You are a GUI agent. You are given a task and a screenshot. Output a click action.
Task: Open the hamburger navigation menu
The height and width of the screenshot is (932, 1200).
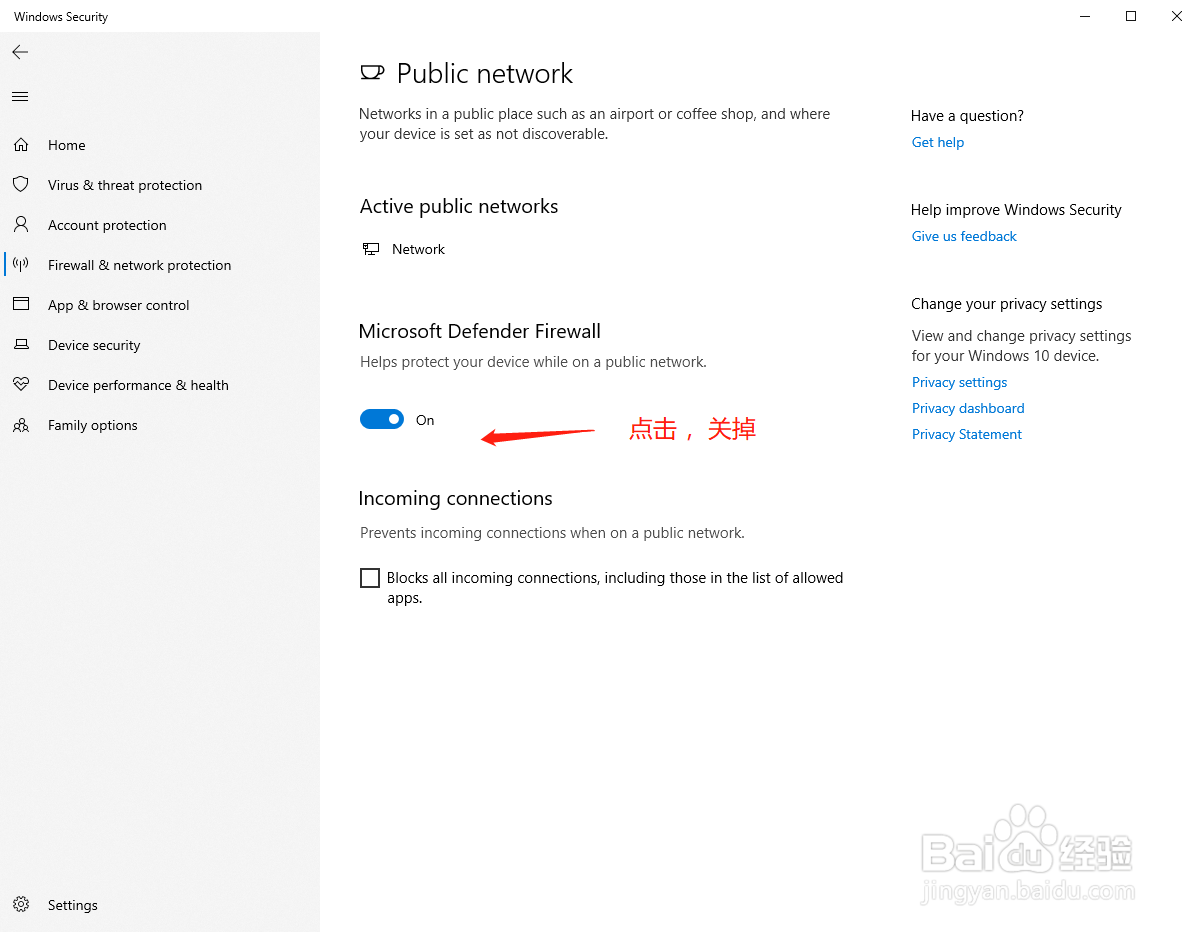click(x=20, y=97)
